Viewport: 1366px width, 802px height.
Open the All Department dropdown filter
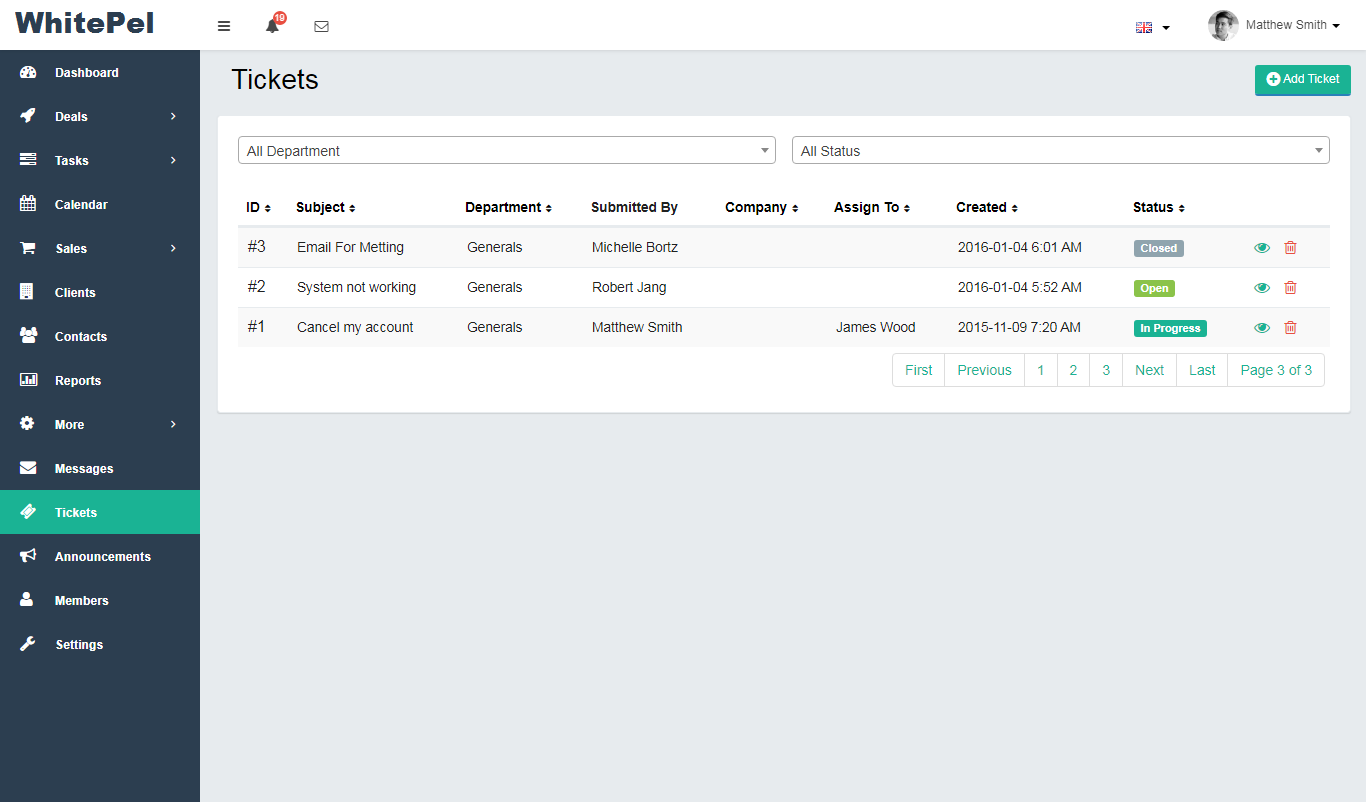(x=507, y=151)
